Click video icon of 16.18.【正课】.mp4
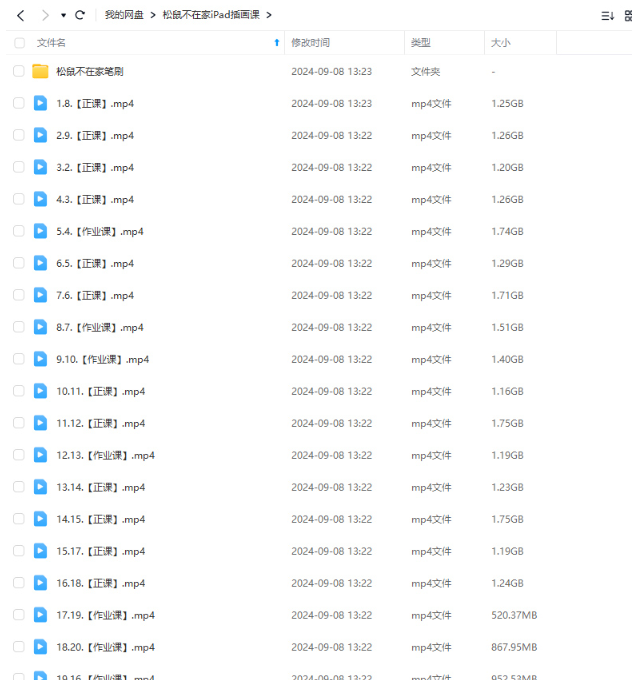632x680 pixels. click(40, 583)
